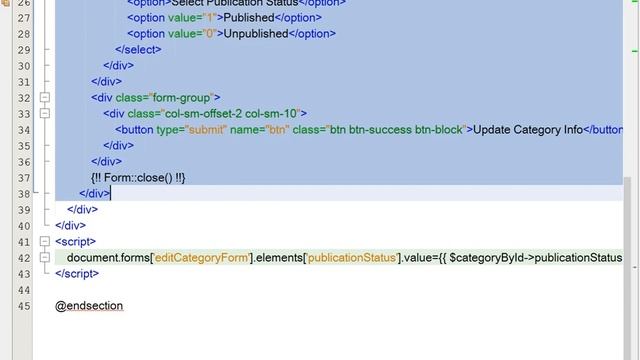Click the option value="1" attribute
This screenshot has height=360, width=640.
(192, 18)
